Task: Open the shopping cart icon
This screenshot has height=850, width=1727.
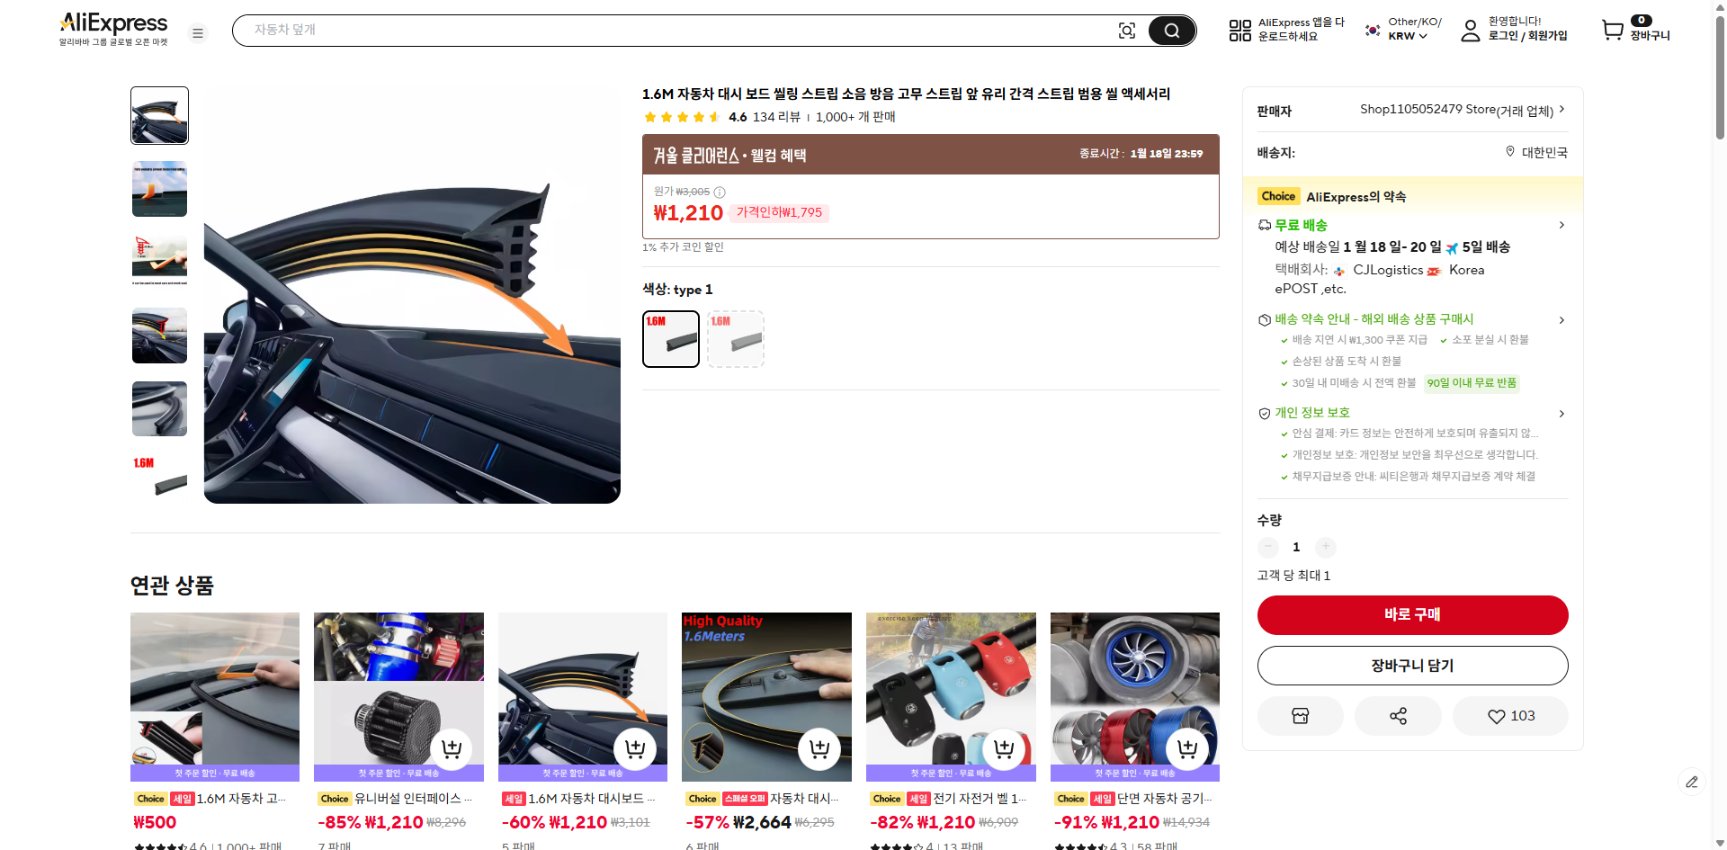Action: click(1612, 30)
